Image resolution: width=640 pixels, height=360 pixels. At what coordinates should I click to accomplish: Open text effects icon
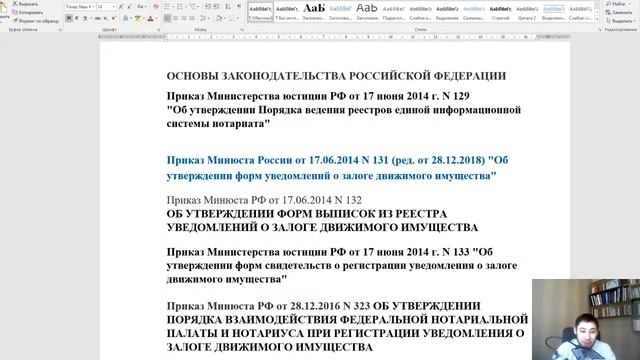point(125,18)
